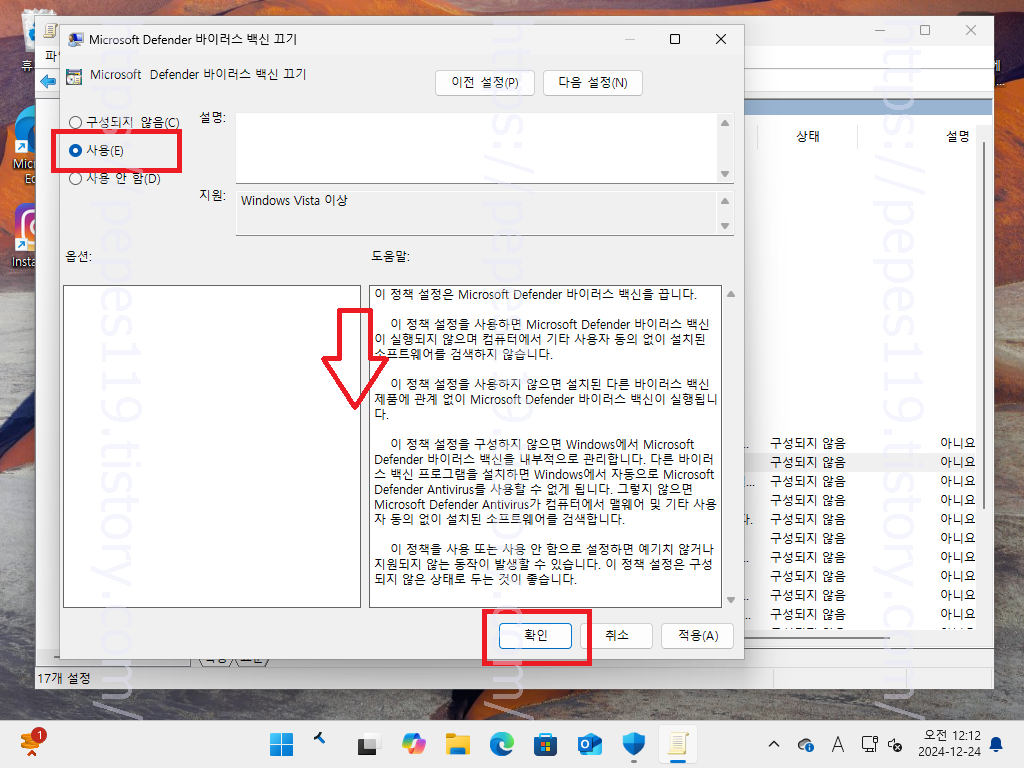Click OneDrive cloud tray icon
This screenshot has height=768, width=1024.
click(805, 744)
